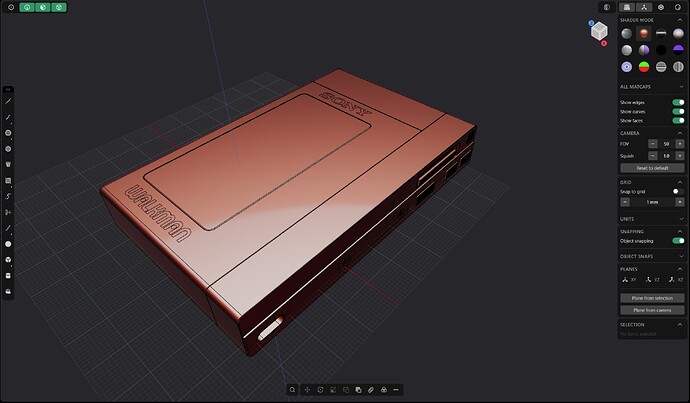Select the YZ construction plane
The width and height of the screenshot is (690, 403).
(x=653, y=280)
